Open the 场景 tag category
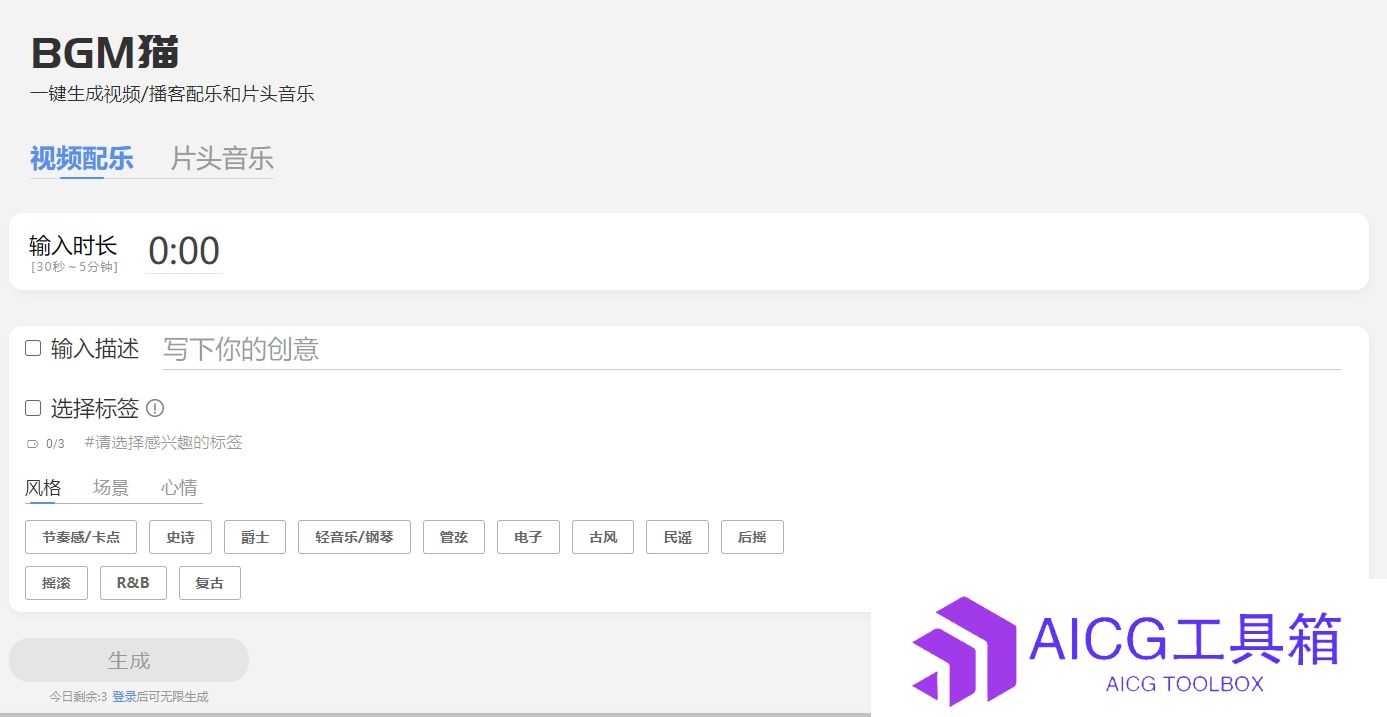Viewport: 1387px width, 717px height. coord(111,488)
